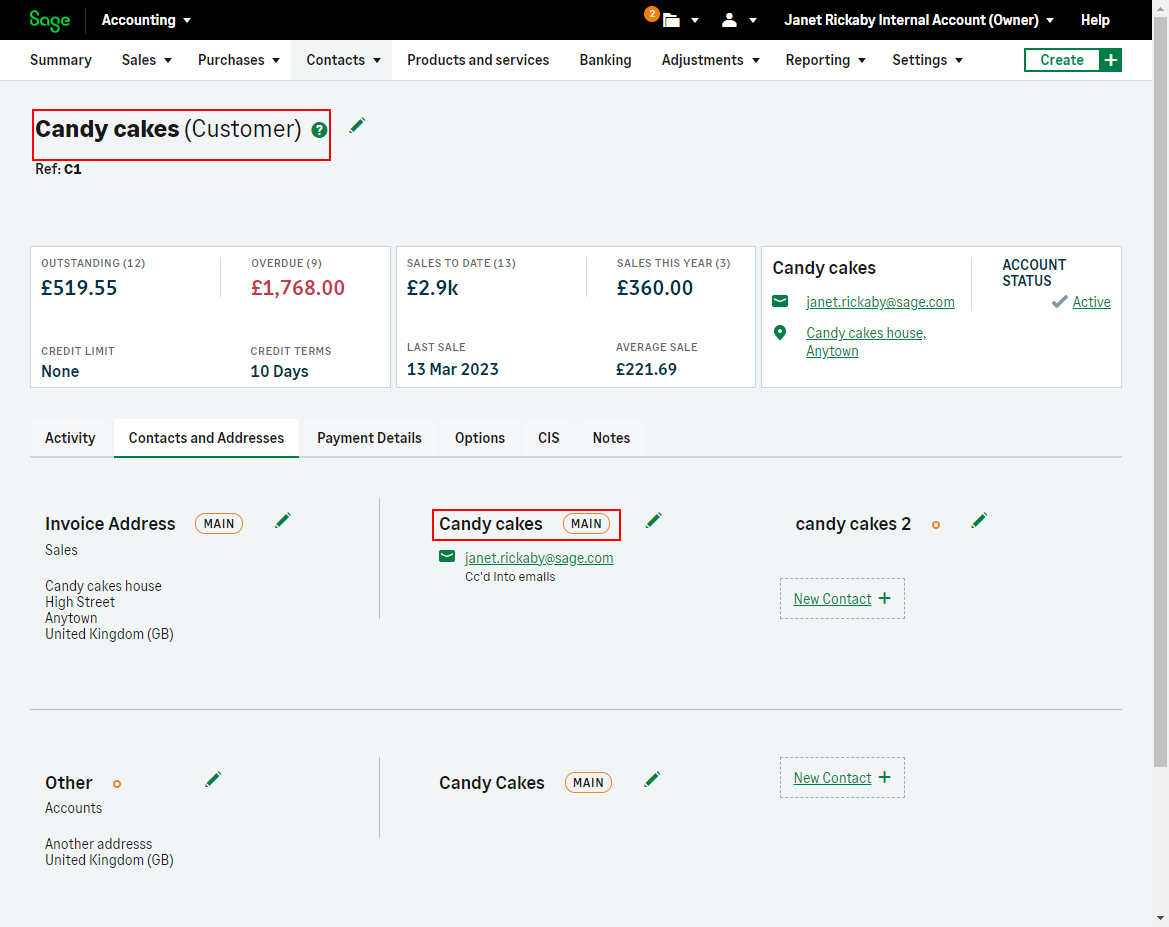Set candy cakes 2 as main contact
Viewport: 1169px width, 927px height.
(x=936, y=525)
